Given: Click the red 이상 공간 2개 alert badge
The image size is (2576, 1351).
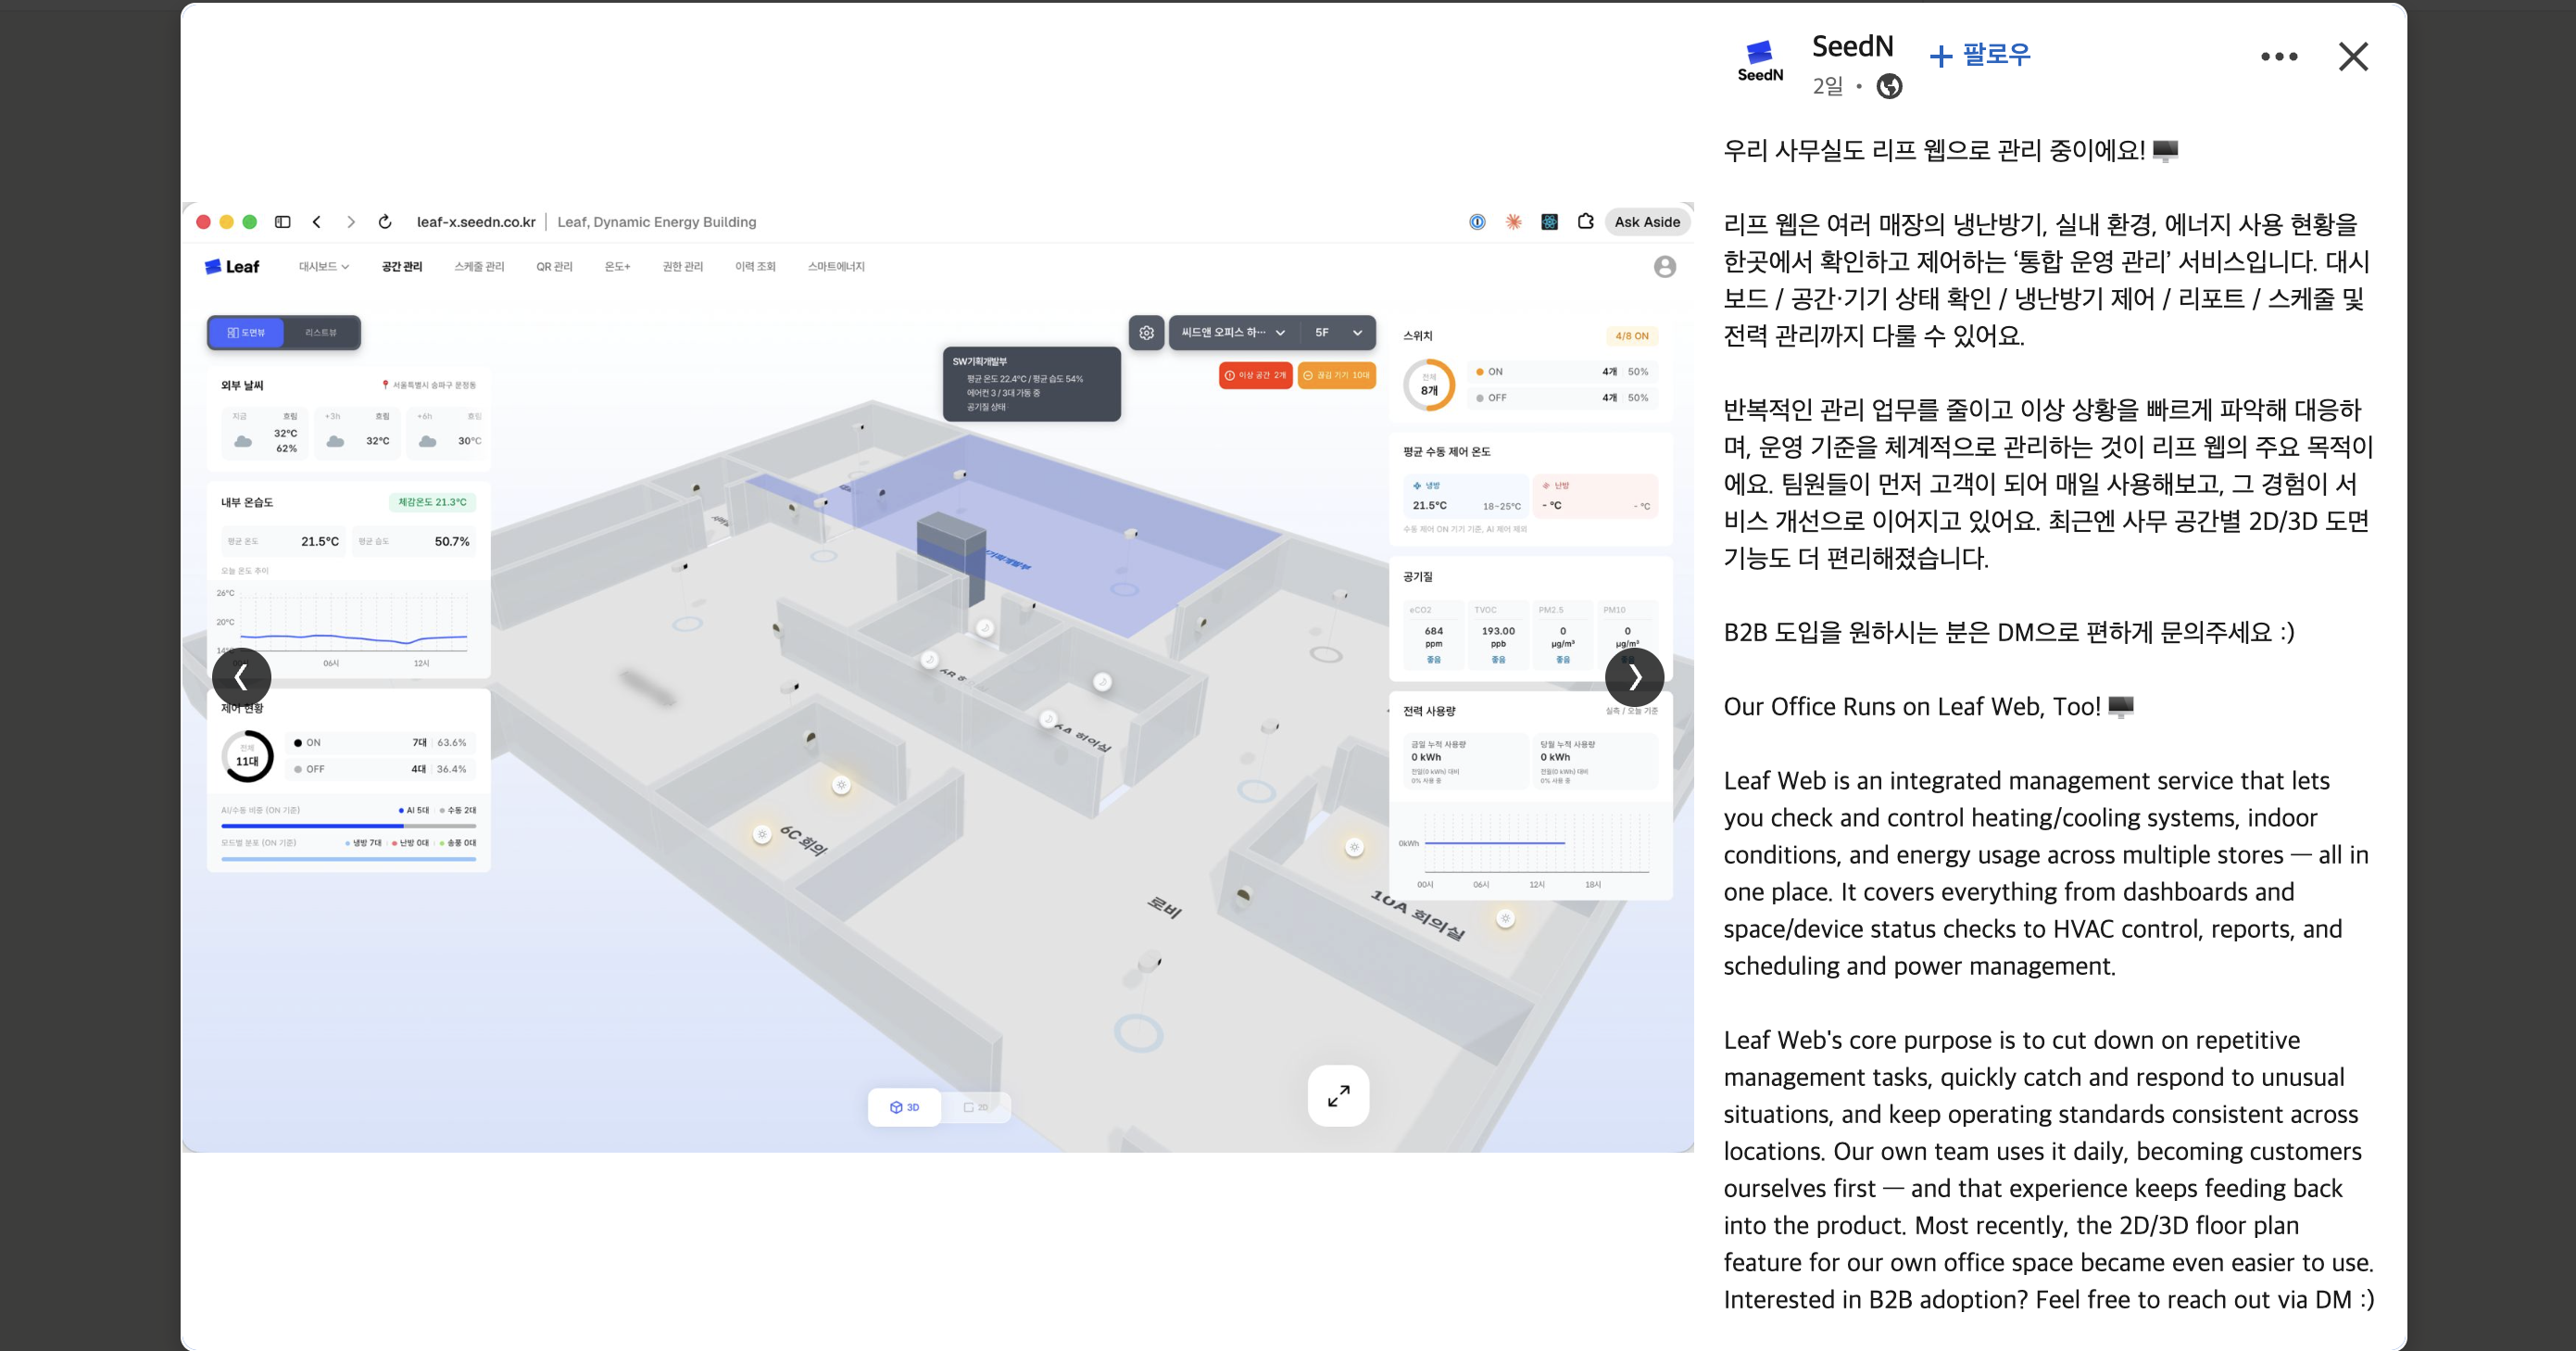Looking at the screenshot, I should point(1256,375).
